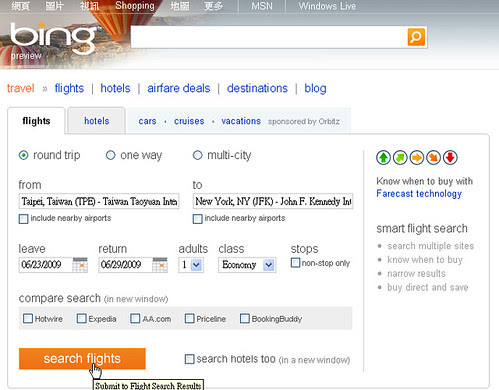This screenshot has width=499, height=390.
Task: Open the vacations tab link
Action: click(241, 121)
